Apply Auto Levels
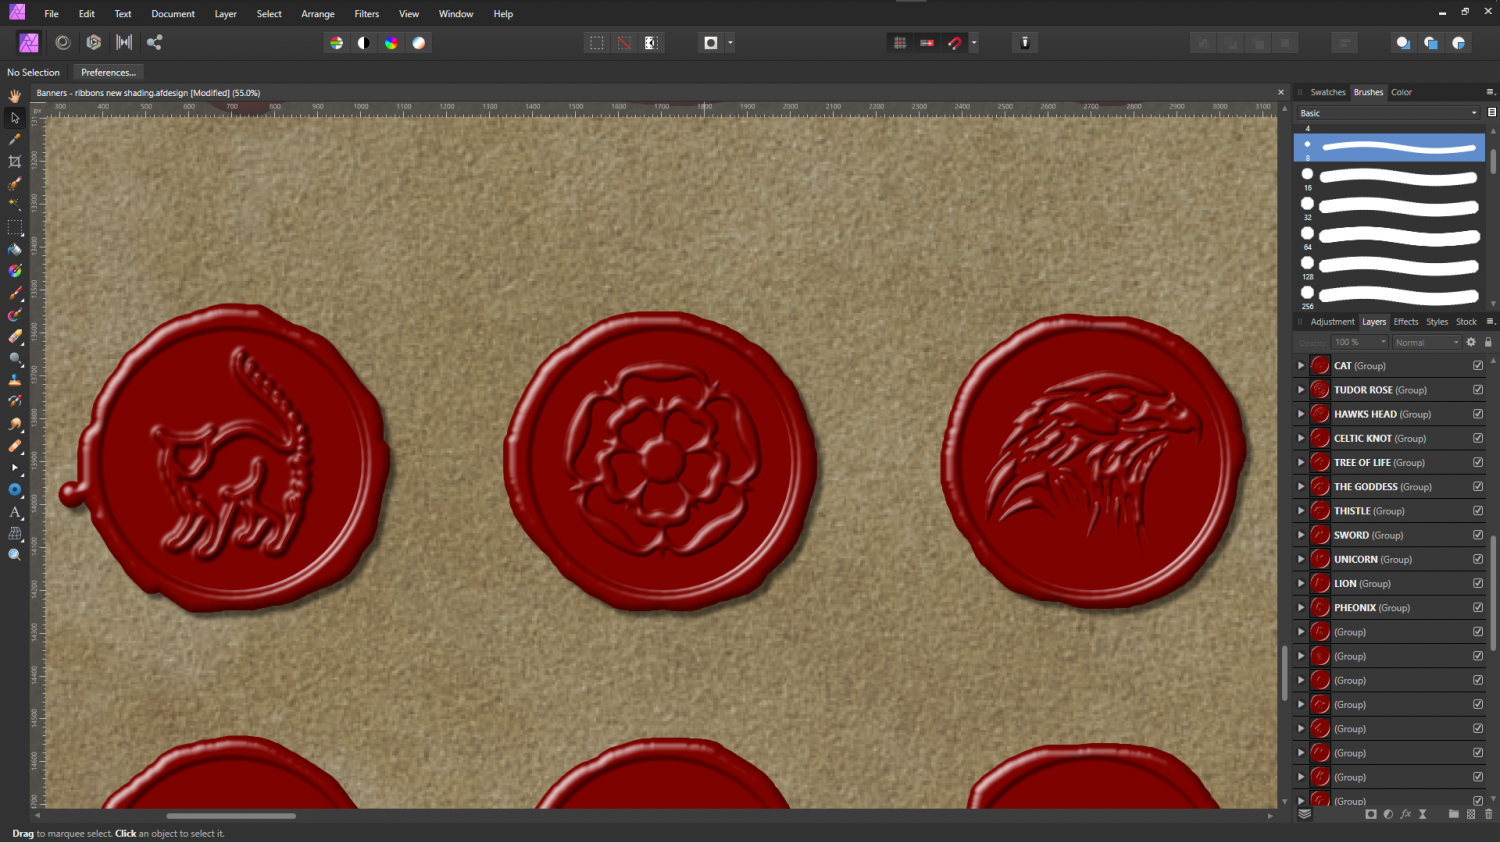 pos(336,43)
